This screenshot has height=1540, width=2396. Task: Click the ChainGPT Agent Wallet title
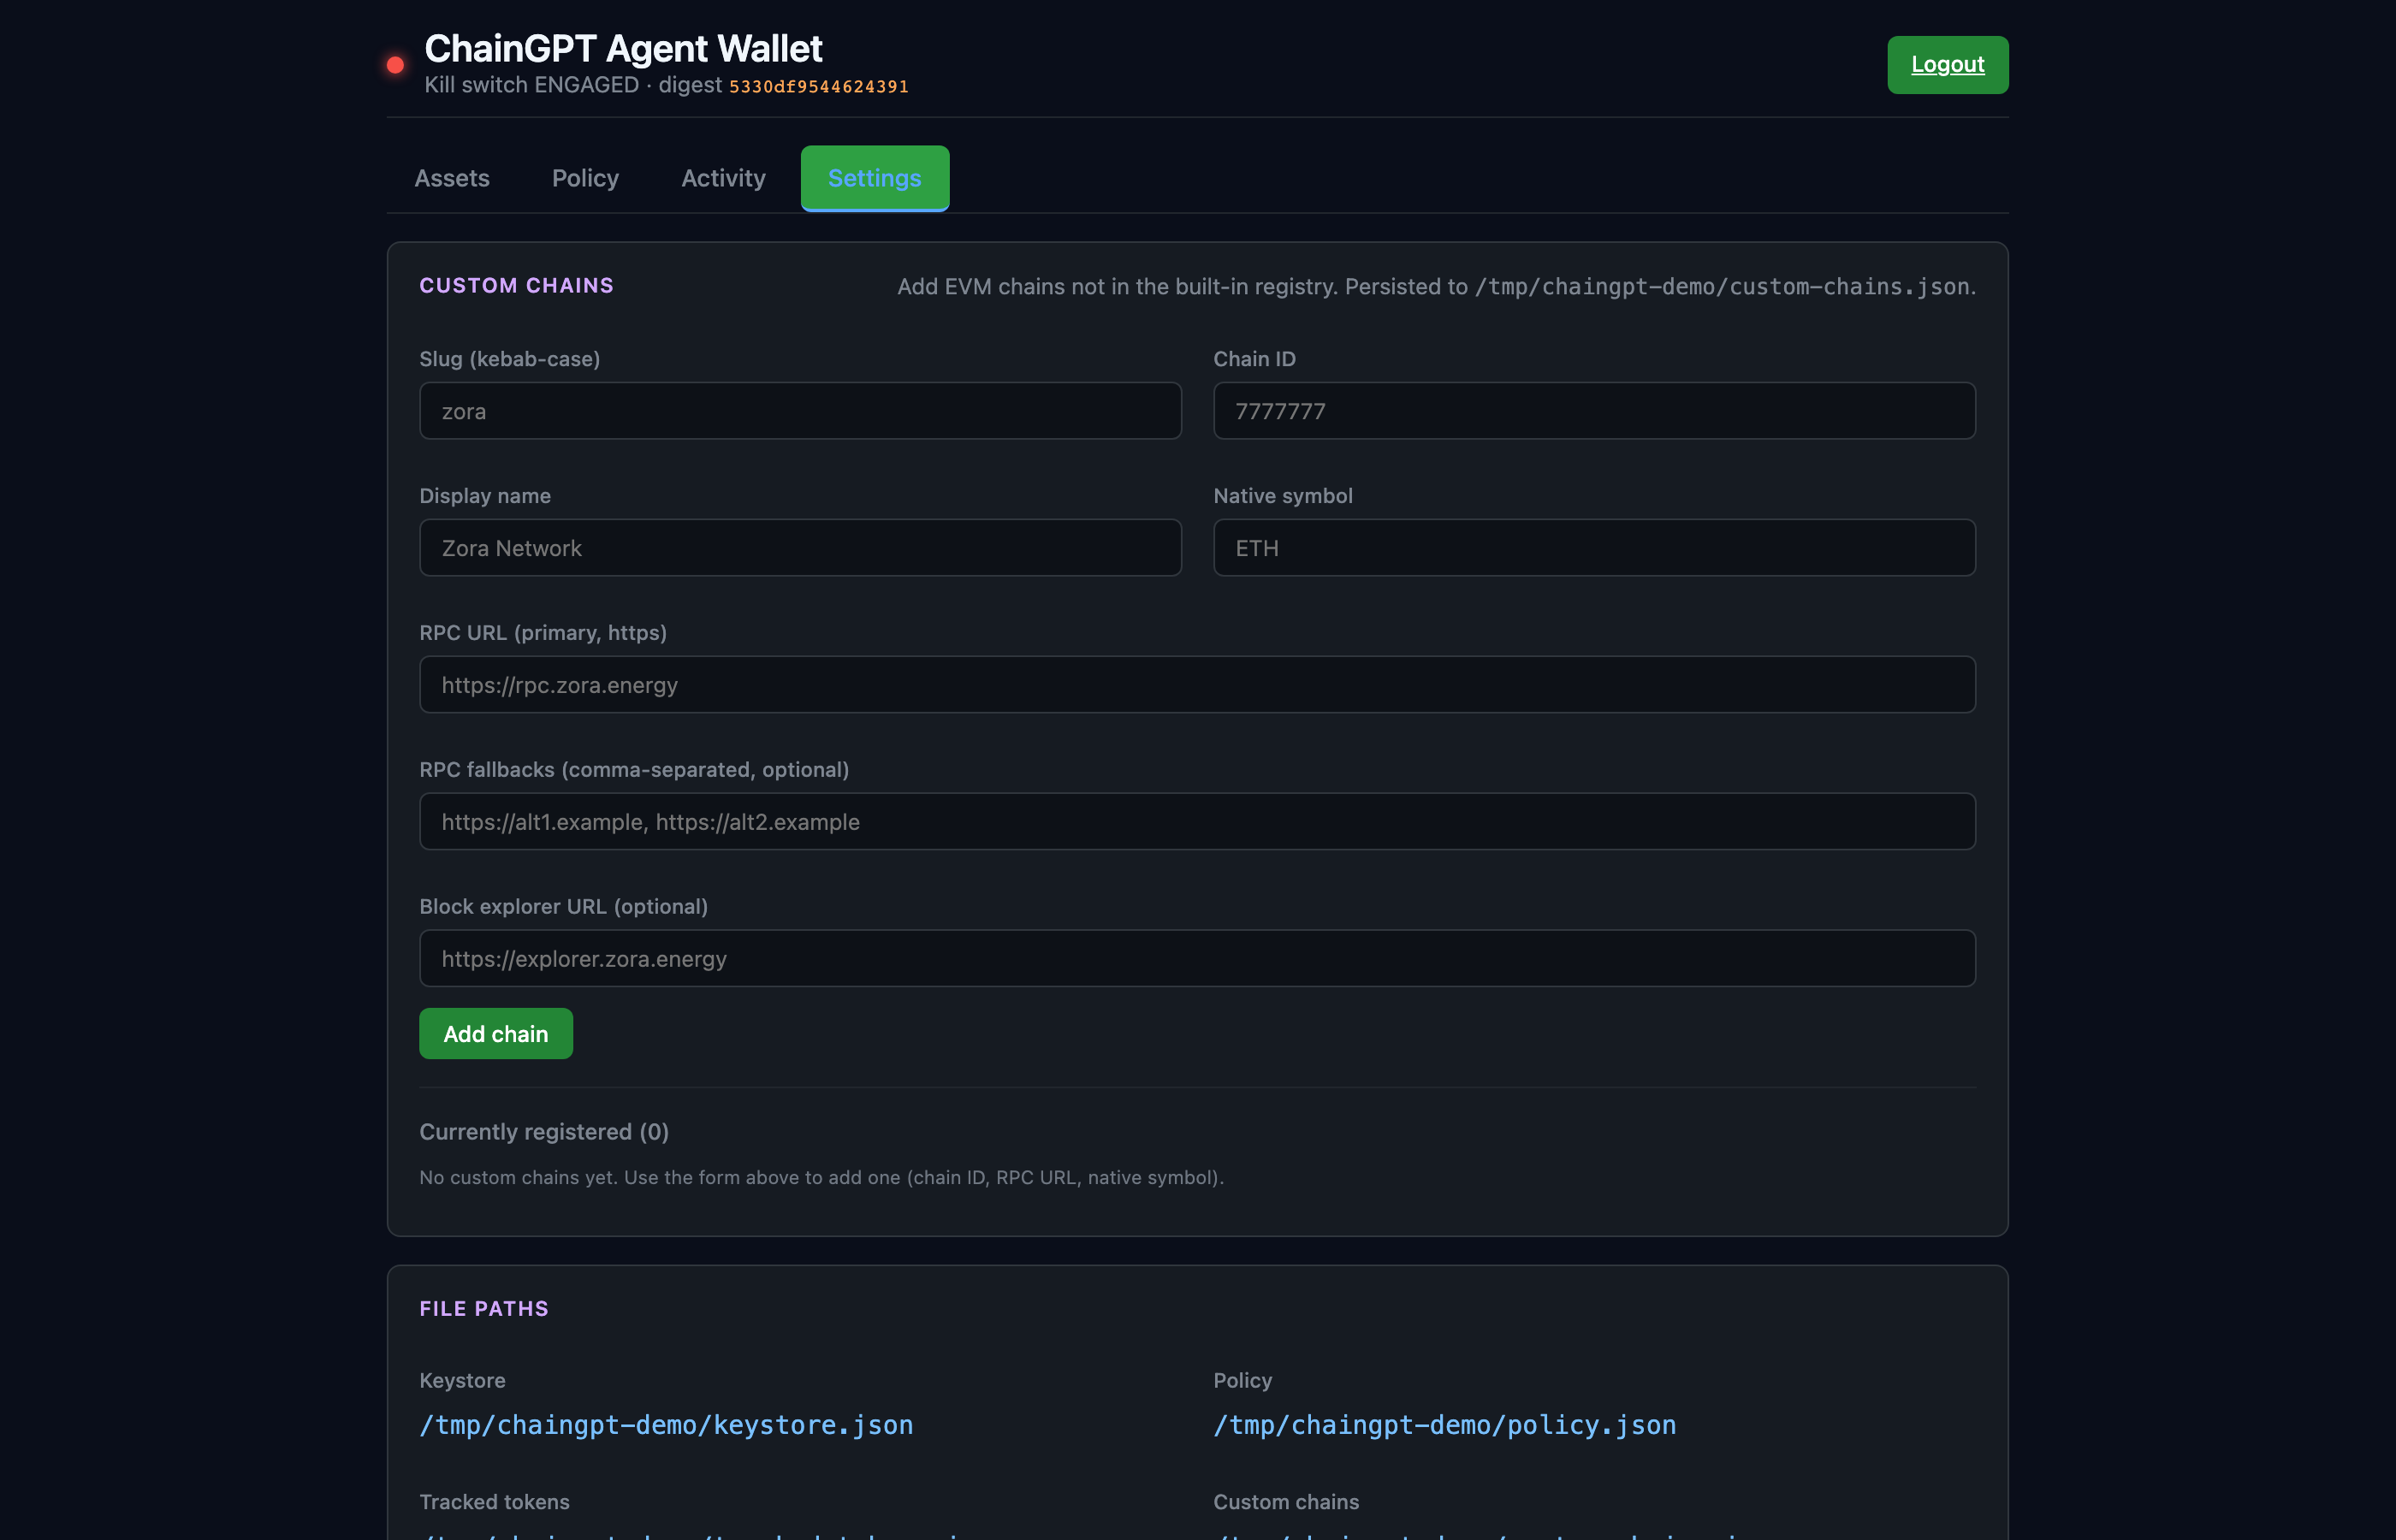pos(623,48)
